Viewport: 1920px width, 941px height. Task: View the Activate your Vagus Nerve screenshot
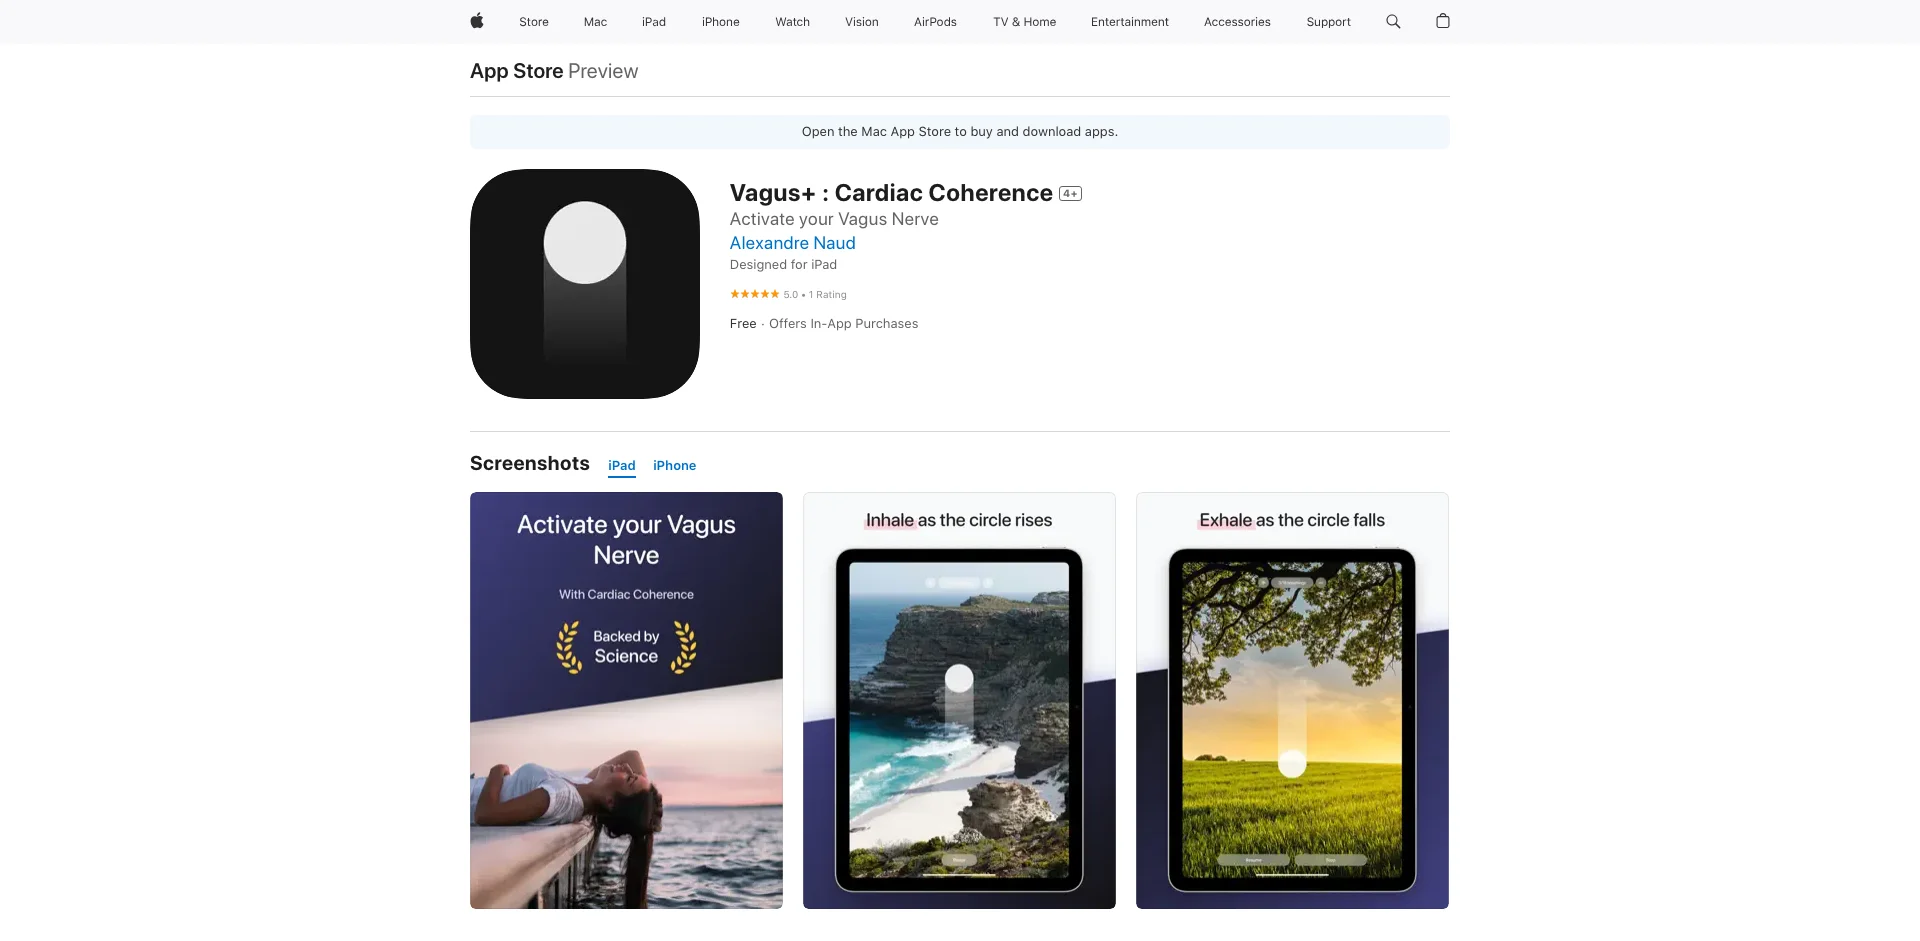pyautogui.click(x=626, y=700)
